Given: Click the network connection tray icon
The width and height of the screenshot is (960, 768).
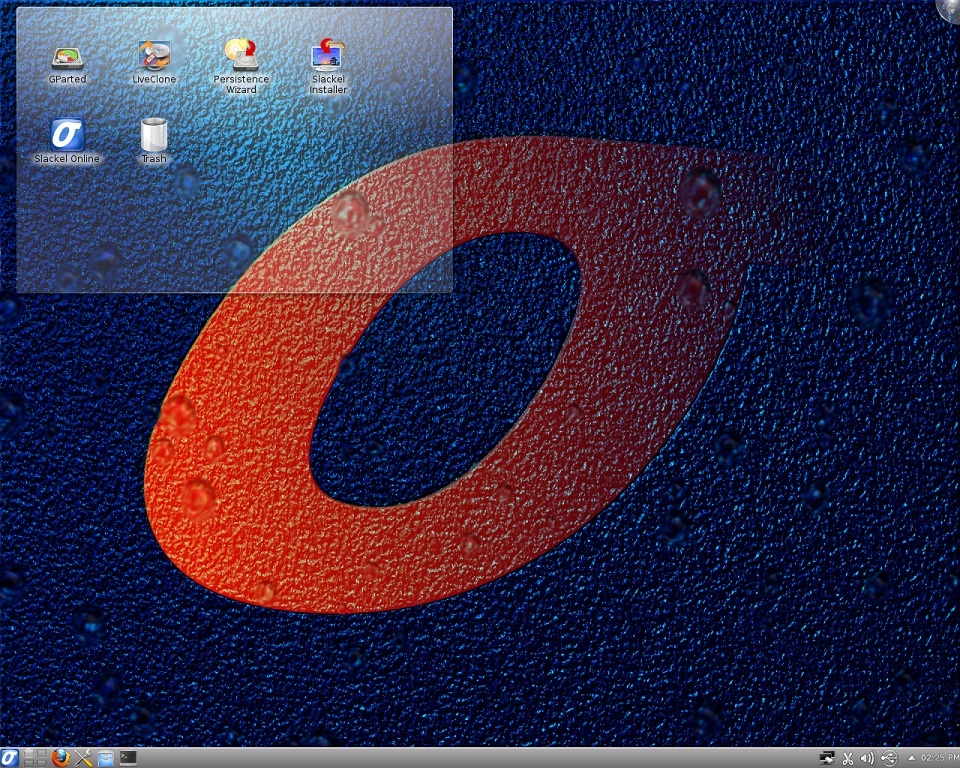Looking at the screenshot, I should tap(827, 758).
